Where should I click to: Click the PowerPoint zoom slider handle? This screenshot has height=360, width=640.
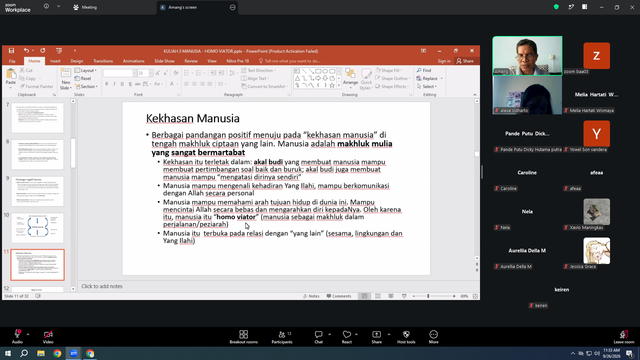428,296
